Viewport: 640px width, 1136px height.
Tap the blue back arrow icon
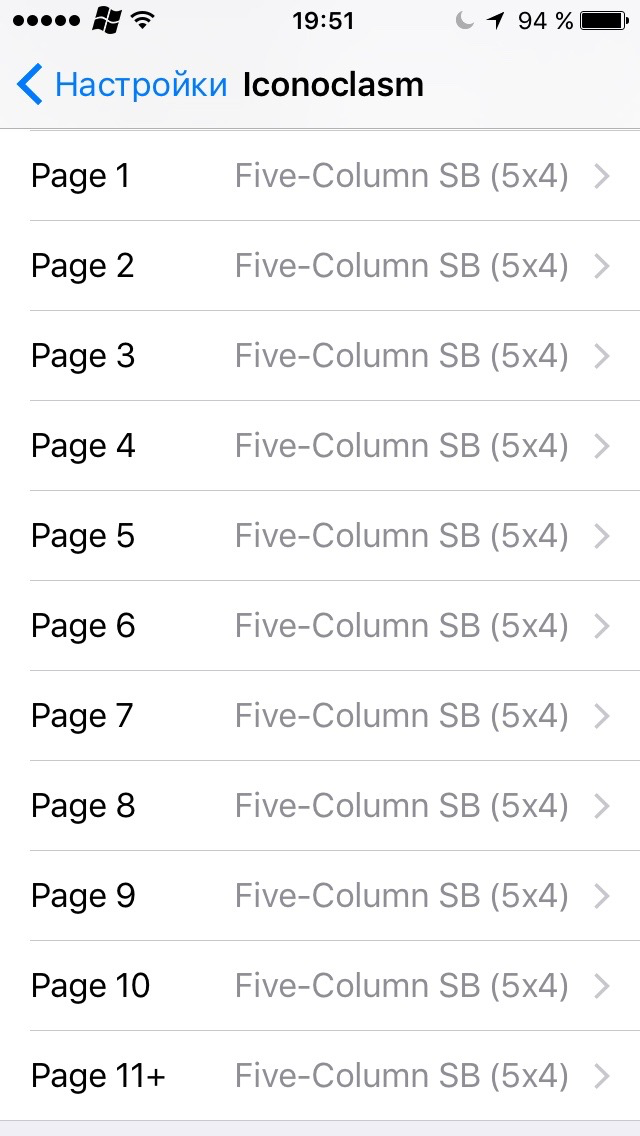30,84
